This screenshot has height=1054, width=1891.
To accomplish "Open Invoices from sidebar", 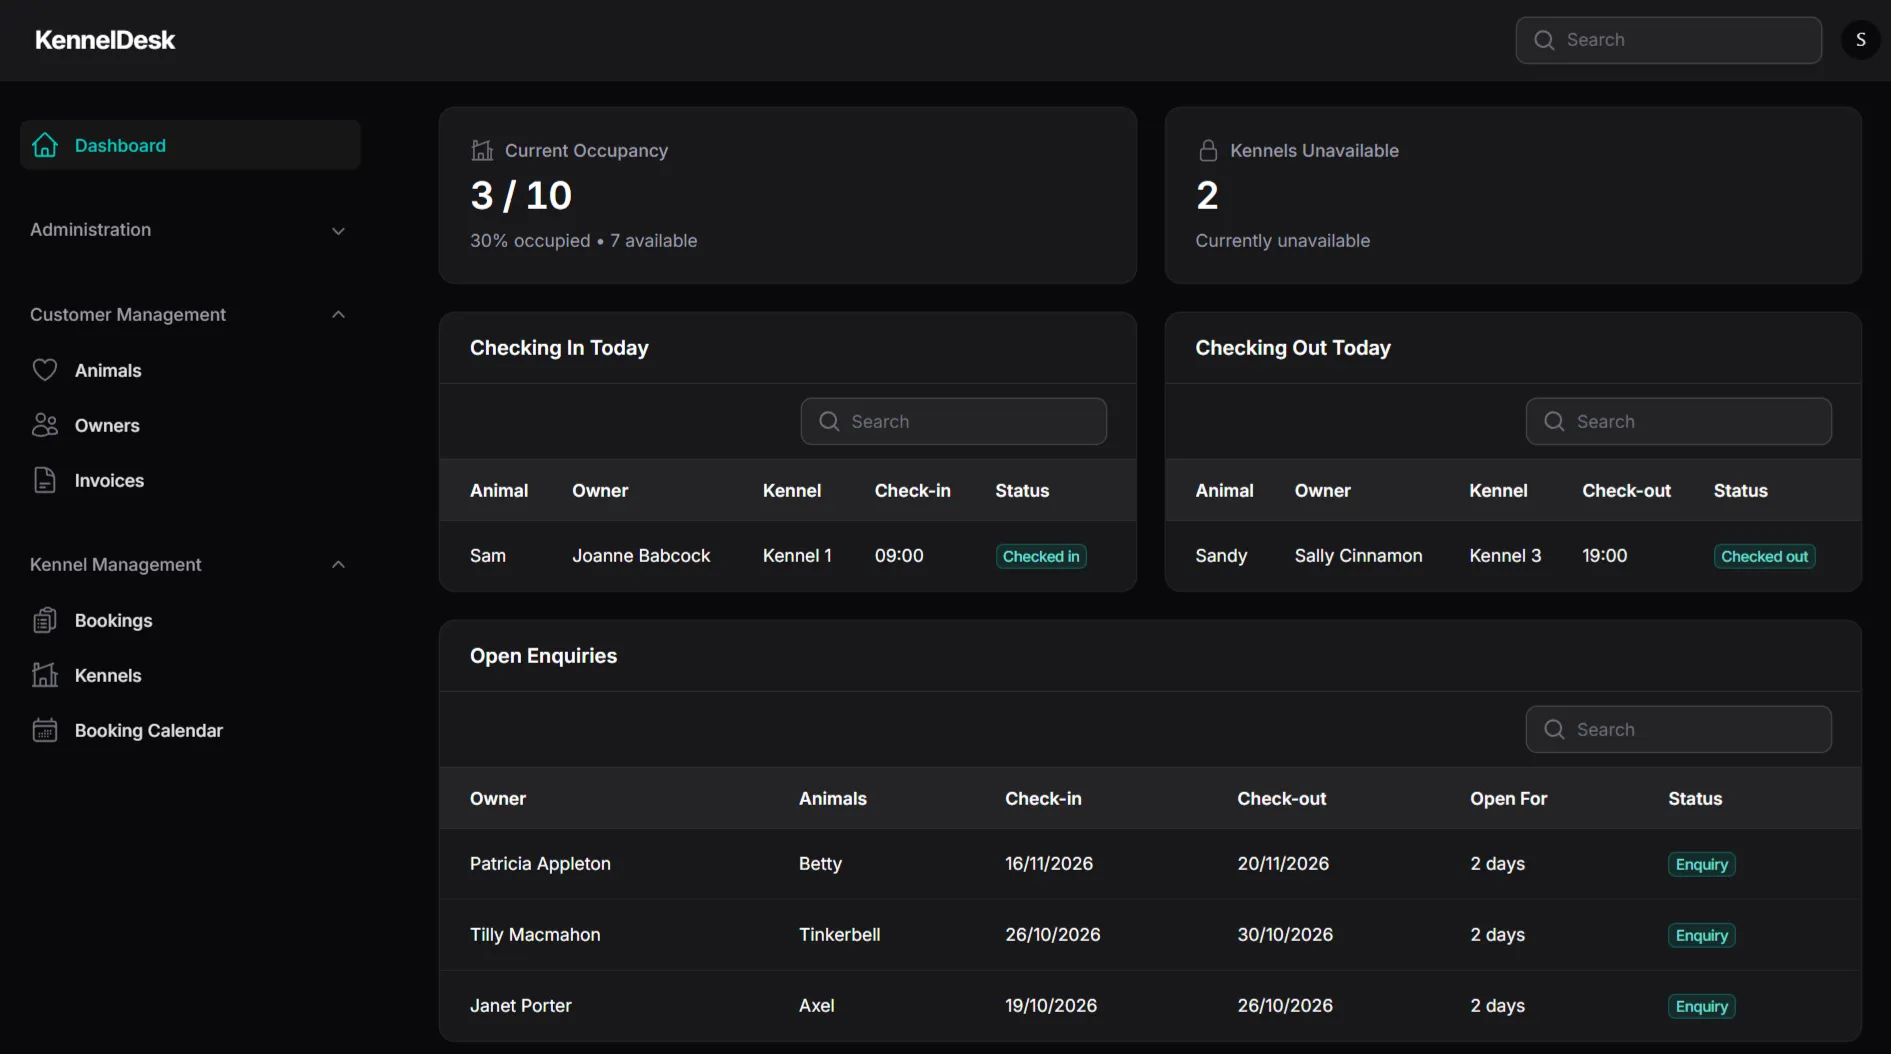I will point(109,480).
